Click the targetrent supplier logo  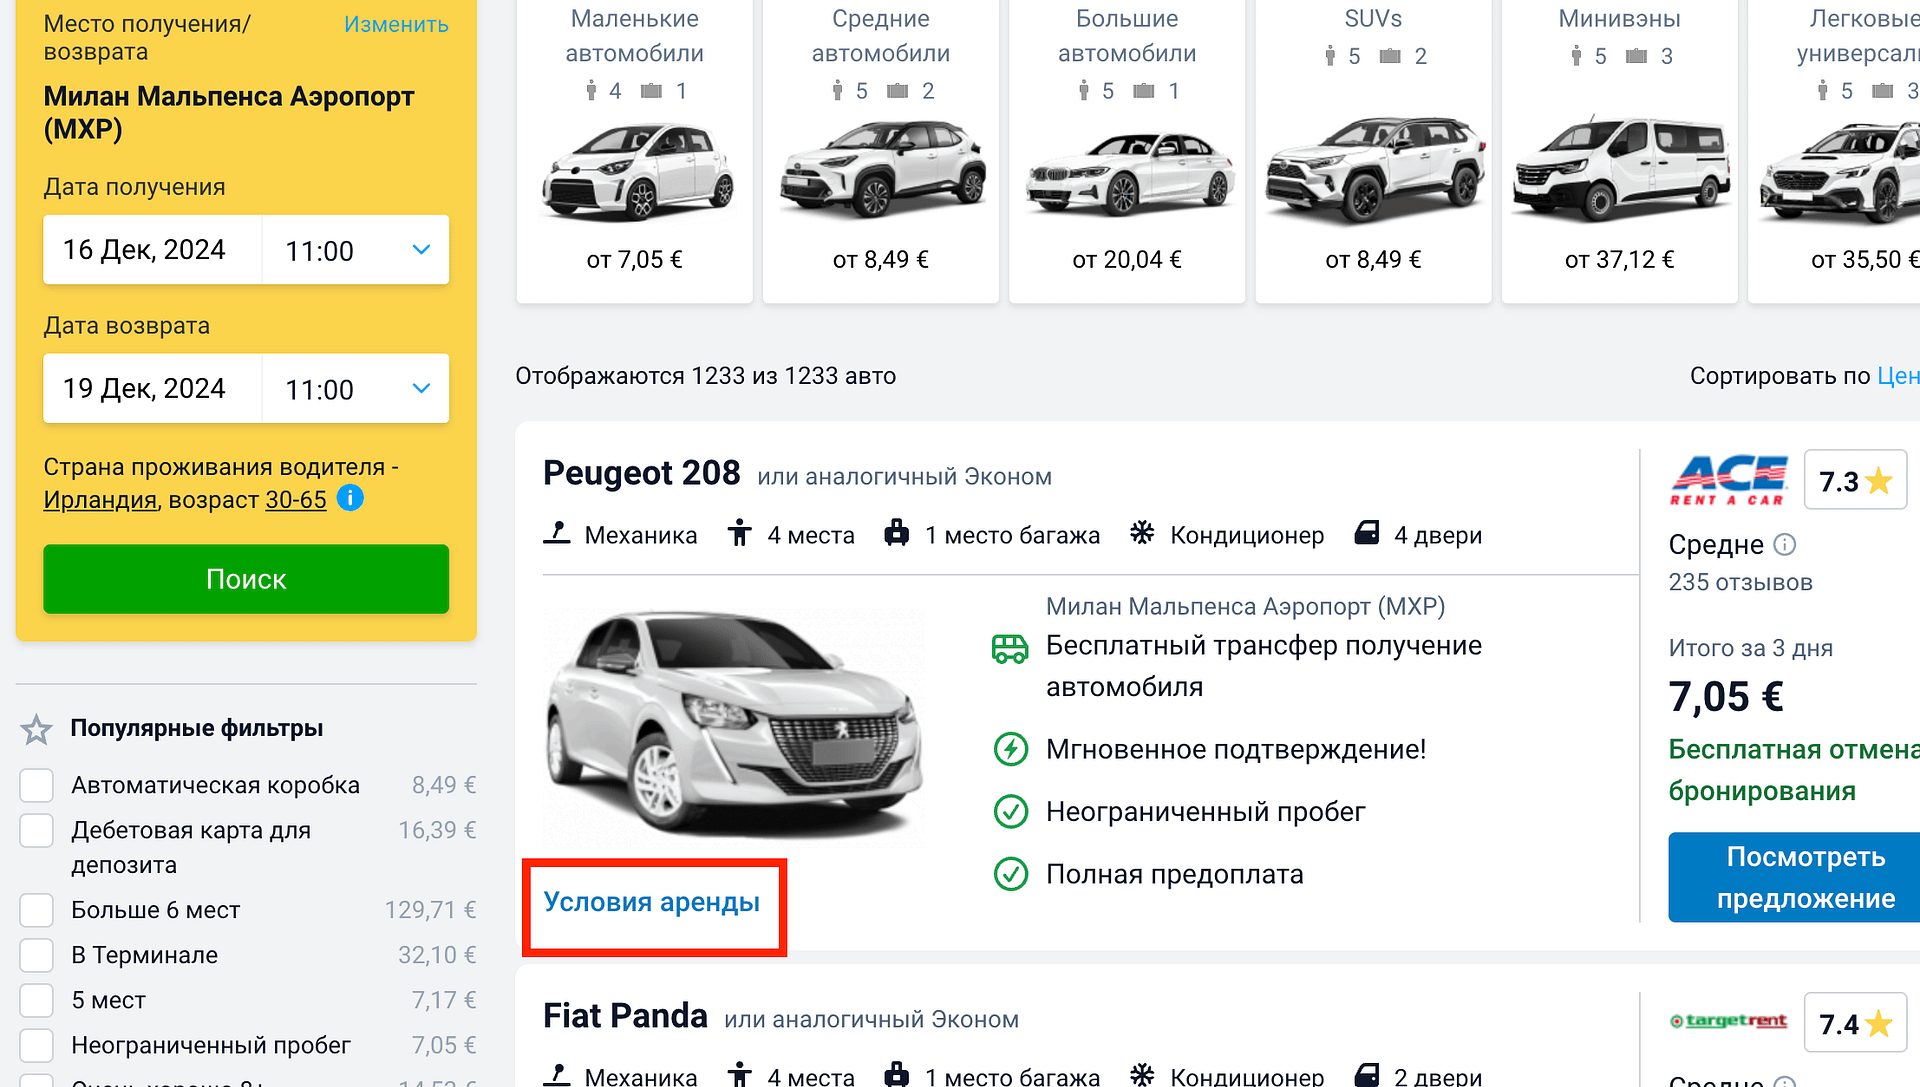(1728, 1021)
